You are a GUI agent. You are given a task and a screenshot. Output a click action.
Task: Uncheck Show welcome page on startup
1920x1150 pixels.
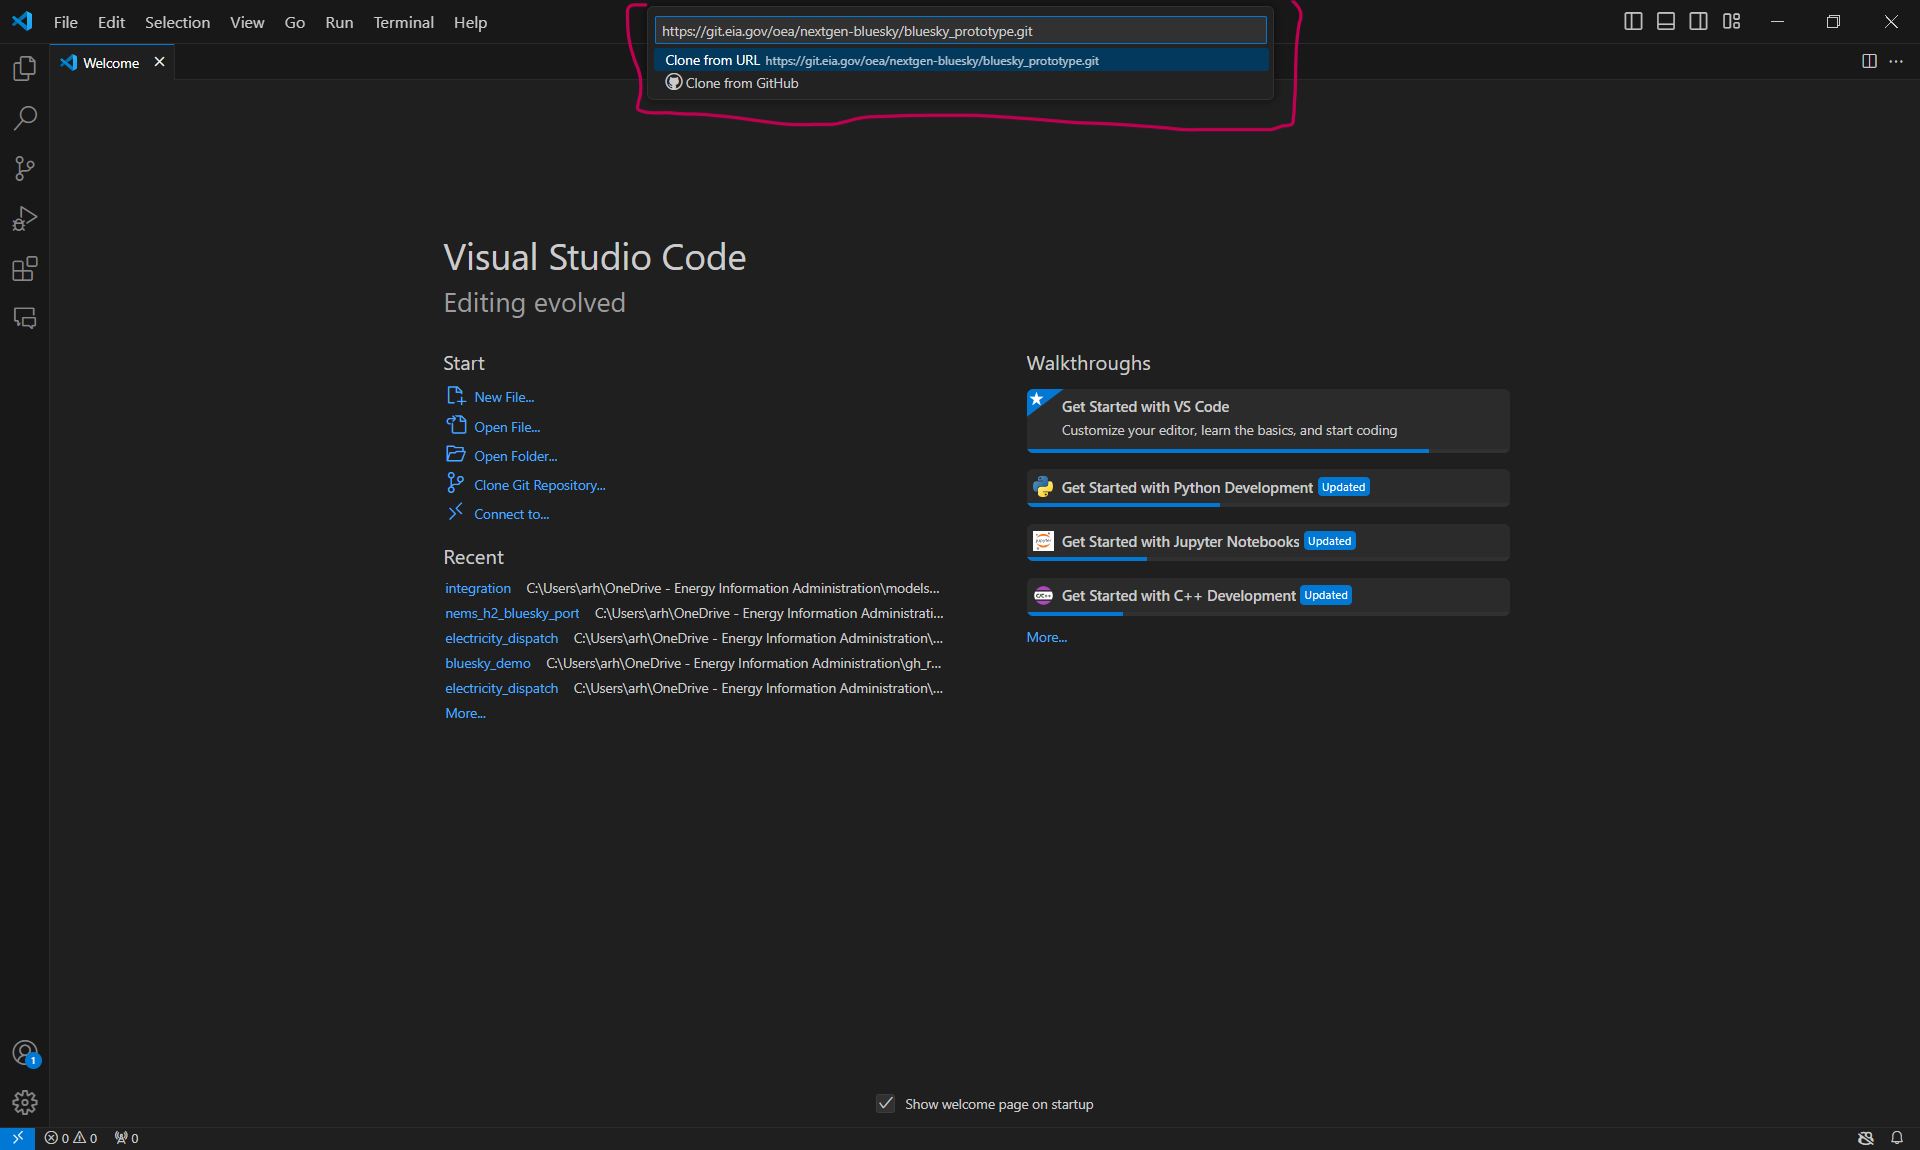coord(885,1104)
